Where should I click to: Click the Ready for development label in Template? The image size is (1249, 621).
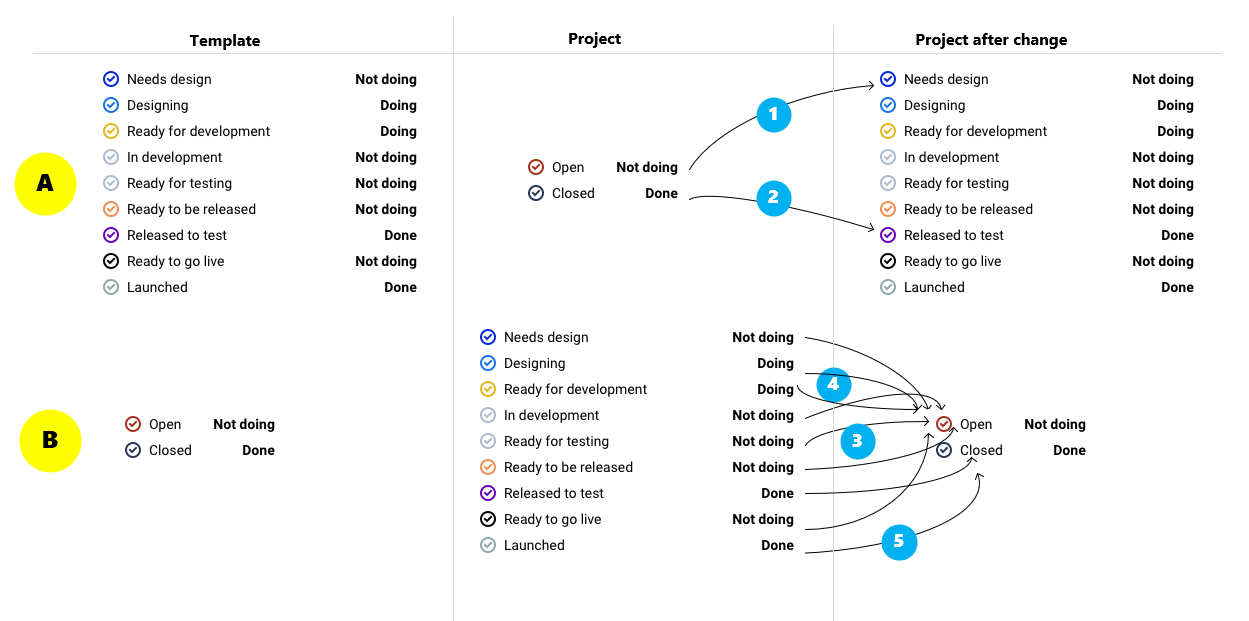click(x=198, y=131)
